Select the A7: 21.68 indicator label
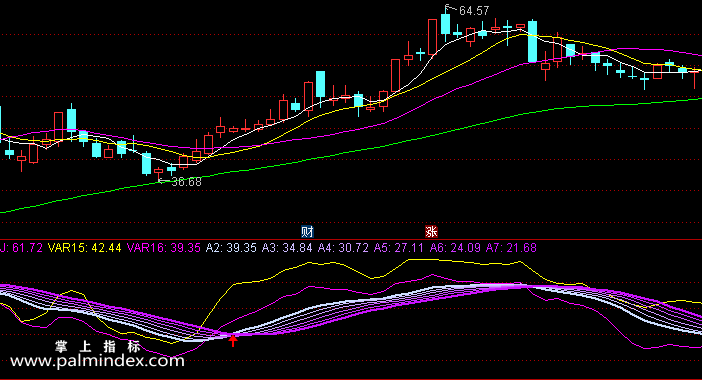This screenshot has height=380, width=702. coord(511,248)
